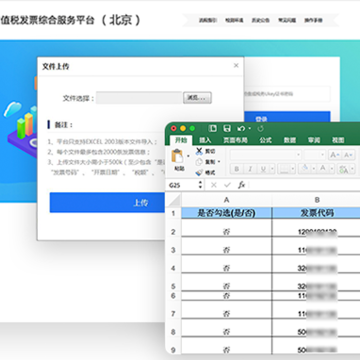Open the 操作手册 link in page header

click(313, 20)
